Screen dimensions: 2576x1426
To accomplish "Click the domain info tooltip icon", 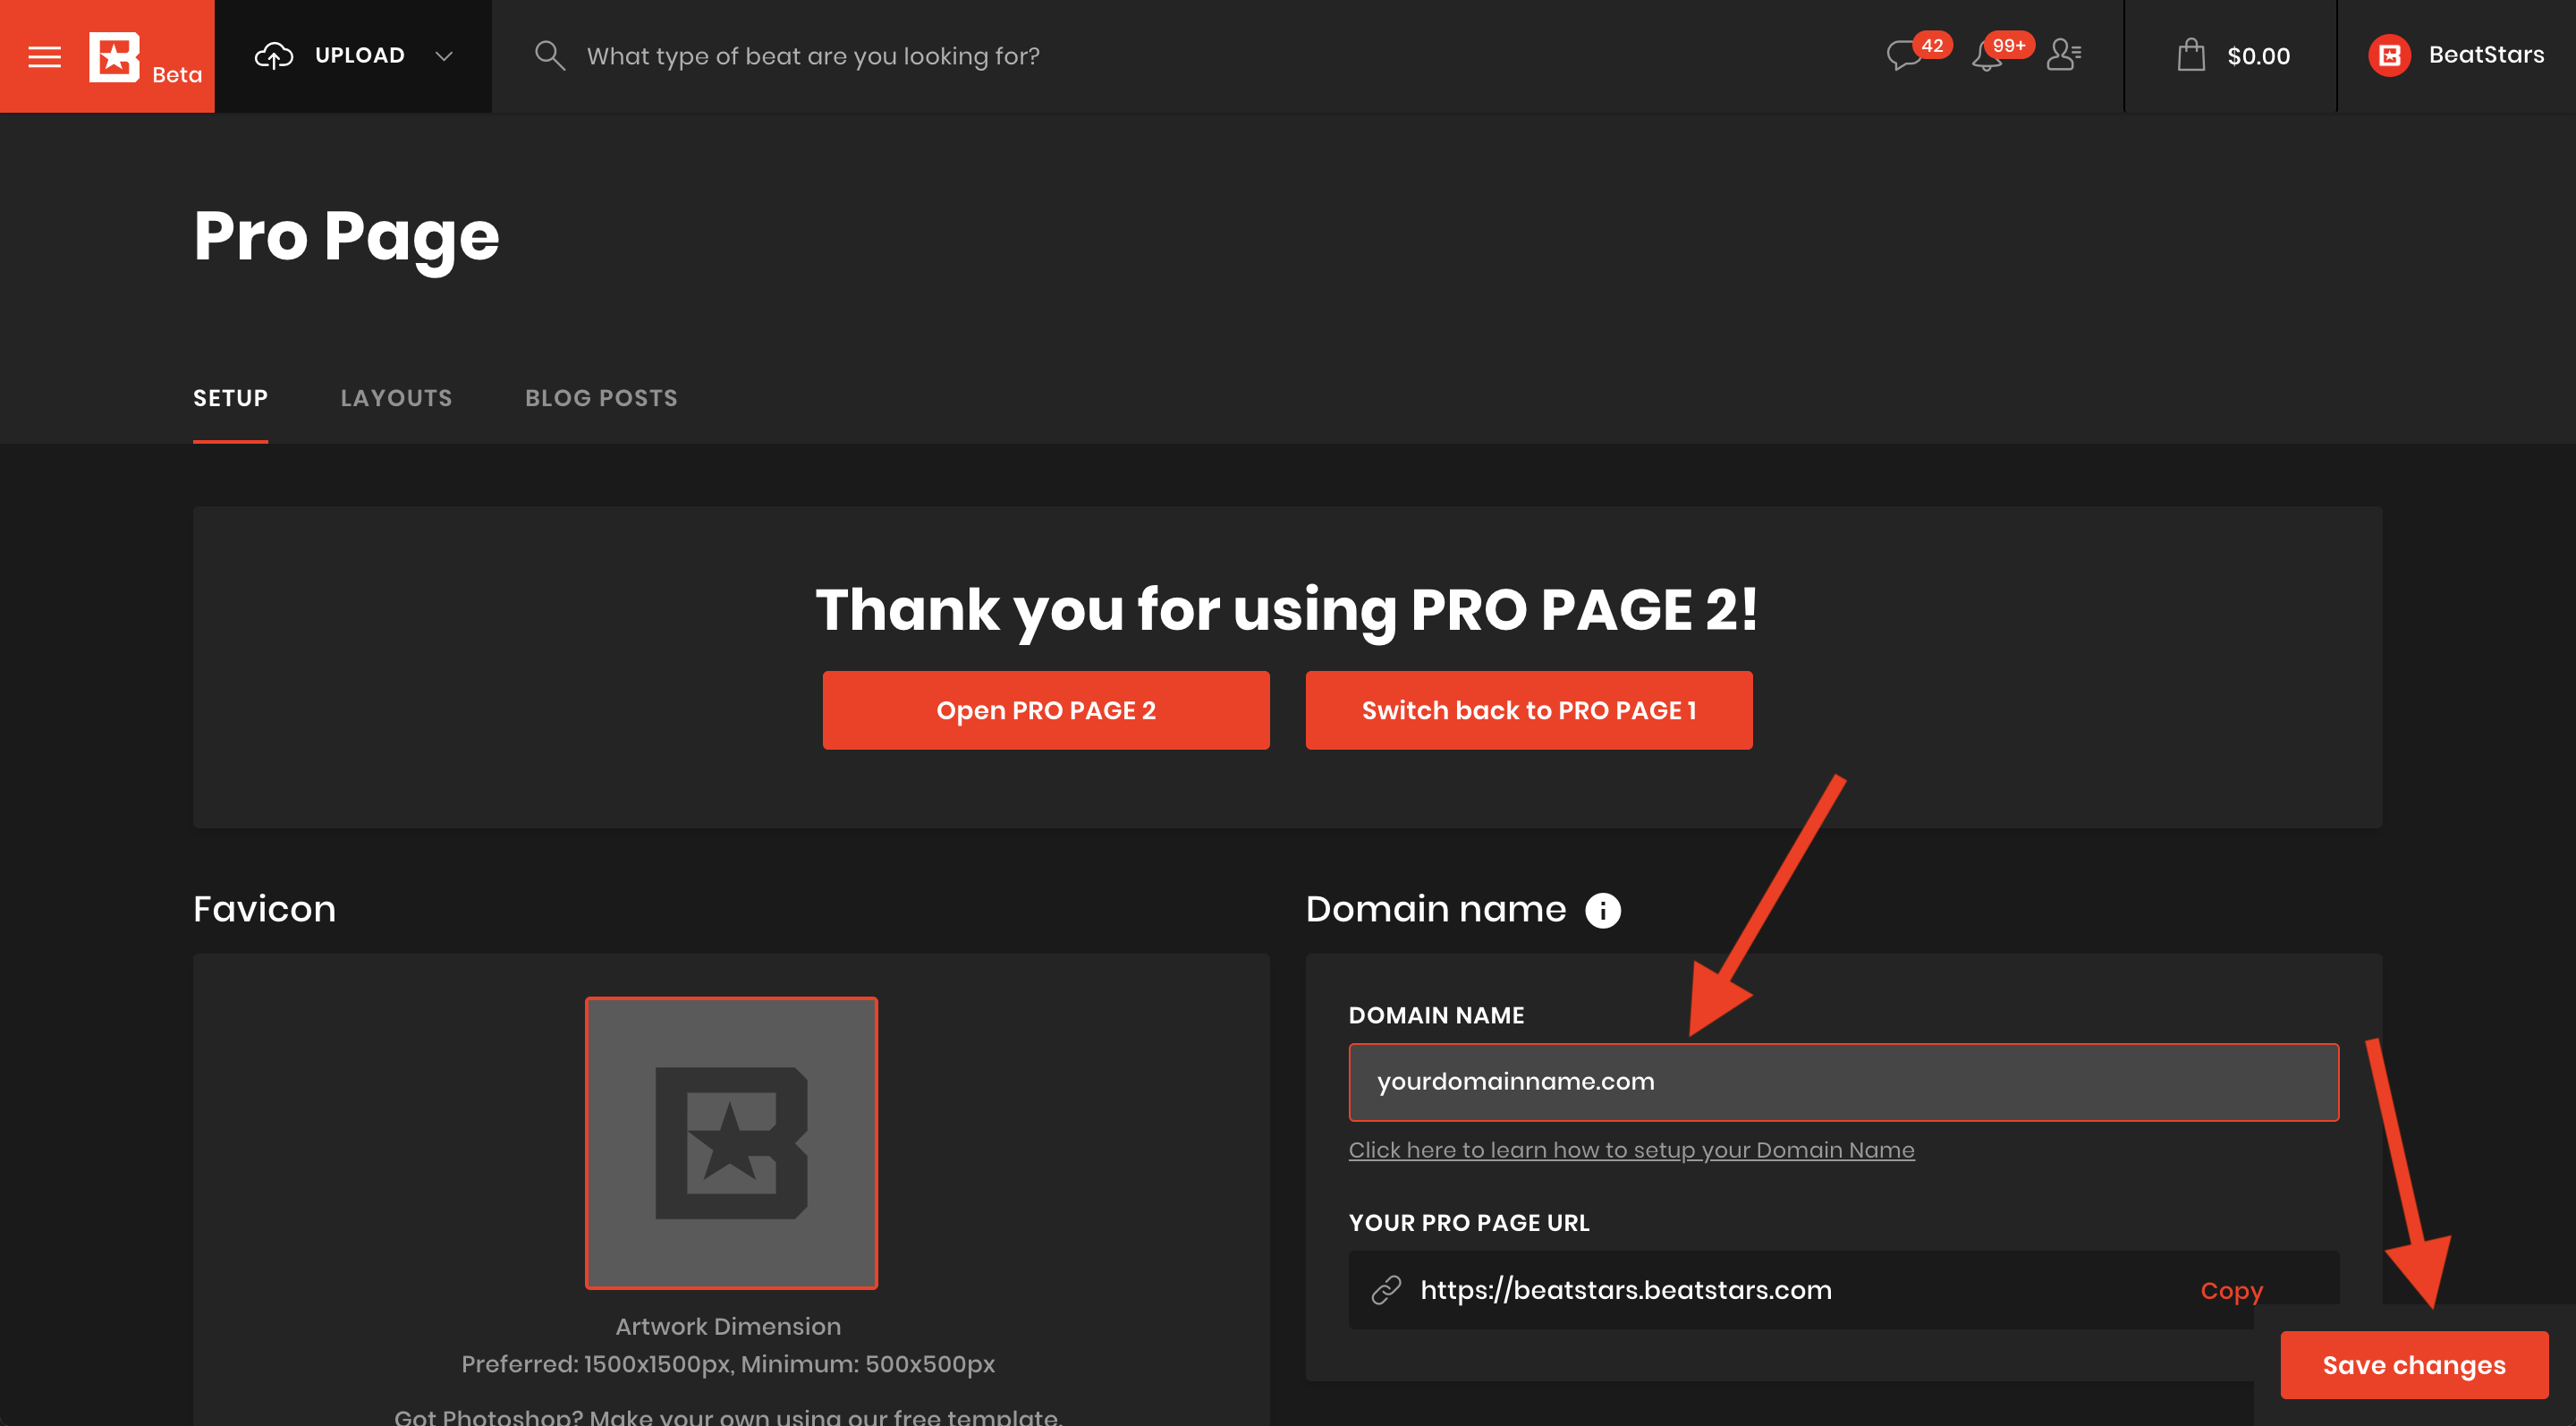I will (1600, 910).
